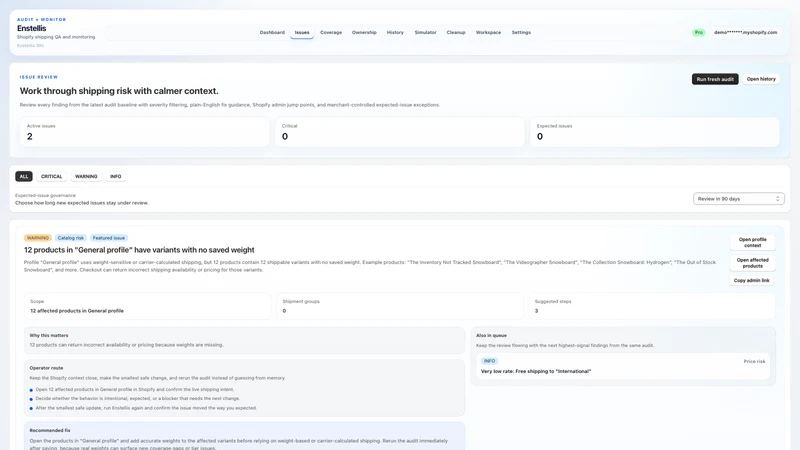The image size is (800, 450).
Task: Click the Expected issues count card
Action: tap(655, 132)
